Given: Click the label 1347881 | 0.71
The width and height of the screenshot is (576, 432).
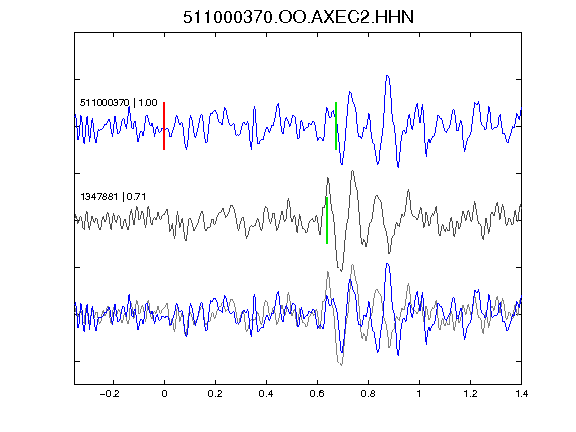Looking at the screenshot, I should point(113,197).
